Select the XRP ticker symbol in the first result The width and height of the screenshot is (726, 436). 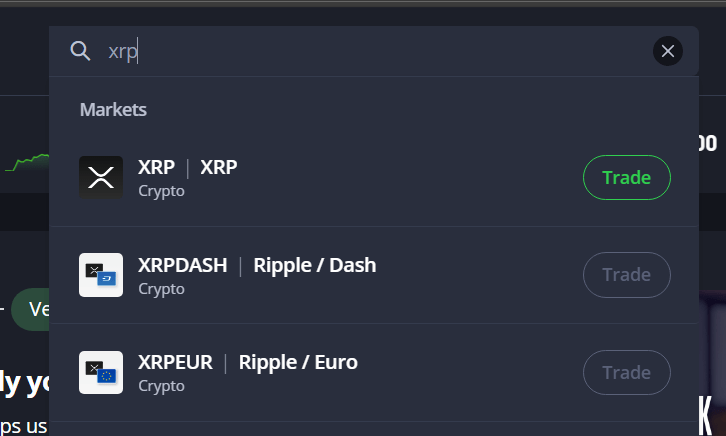156,167
